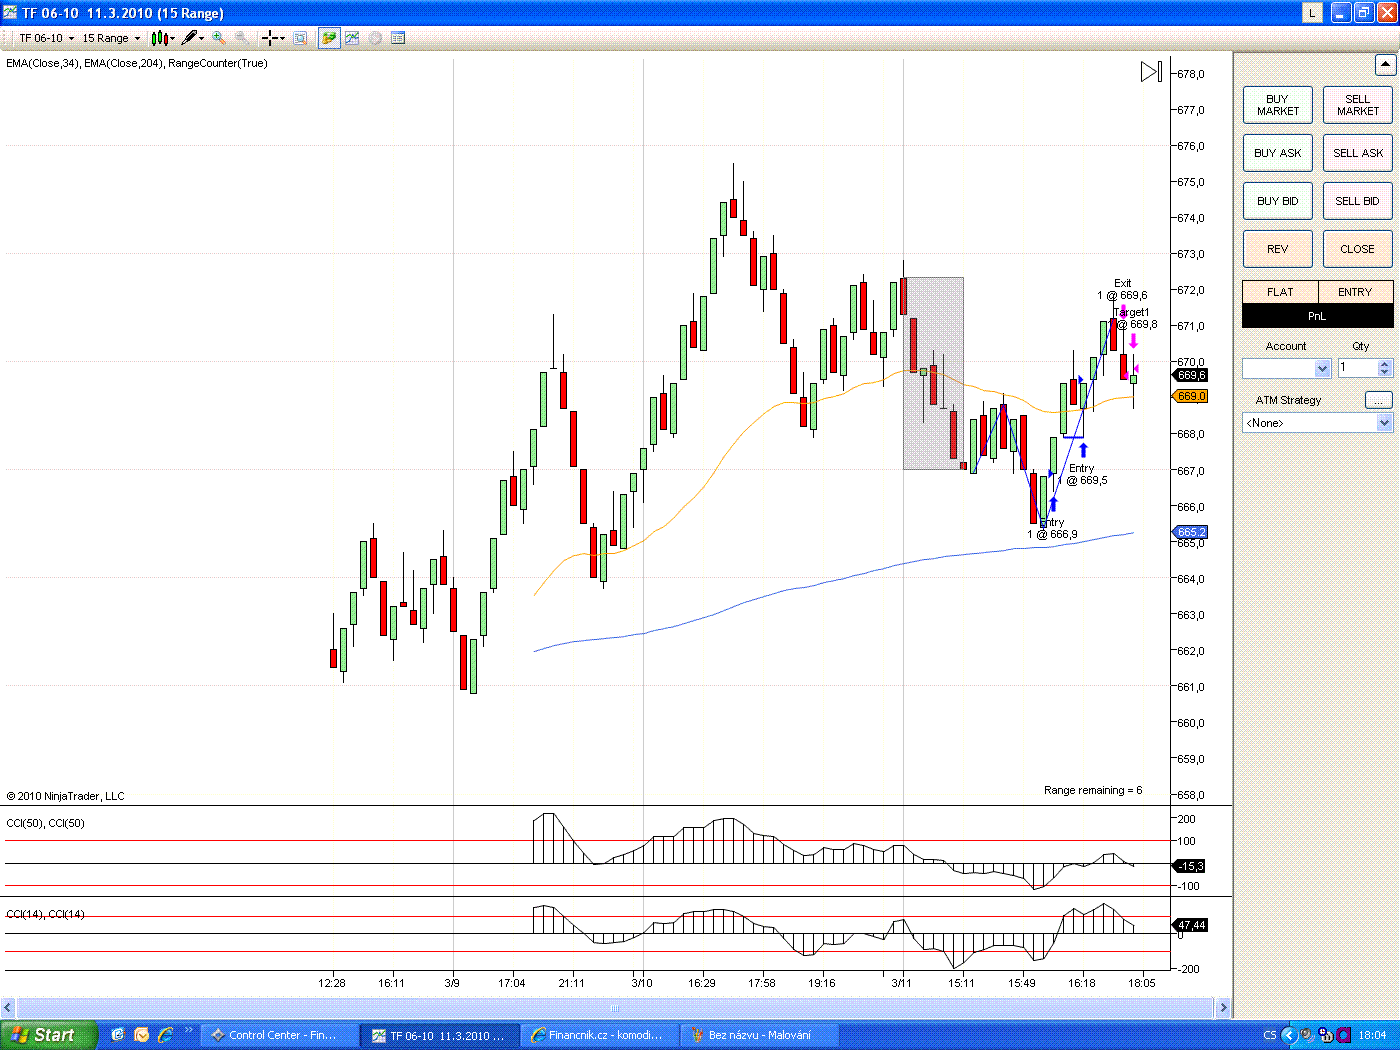Increase the Qty stepper value
The image size is (1400, 1050).
(1385, 364)
